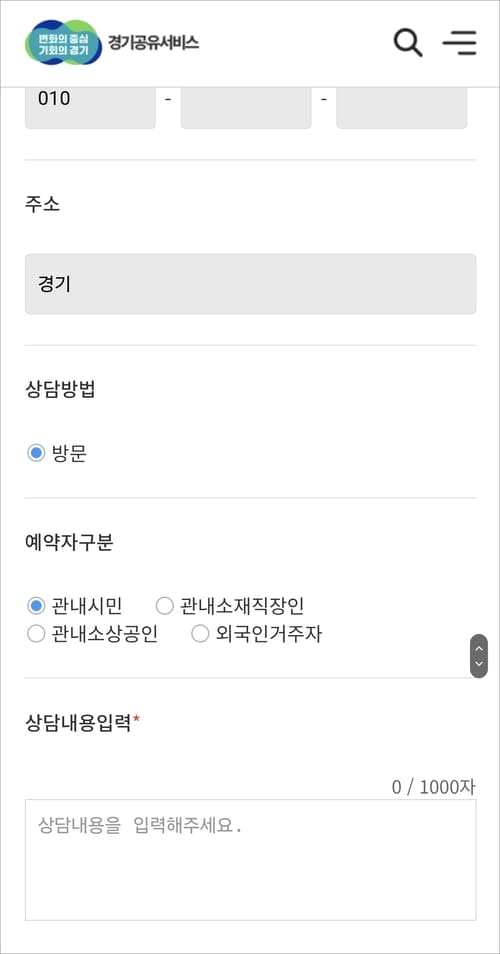Select the 관내시민 radio option
The height and width of the screenshot is (954, 500).
pyautogui.click(x=36, y=606)
